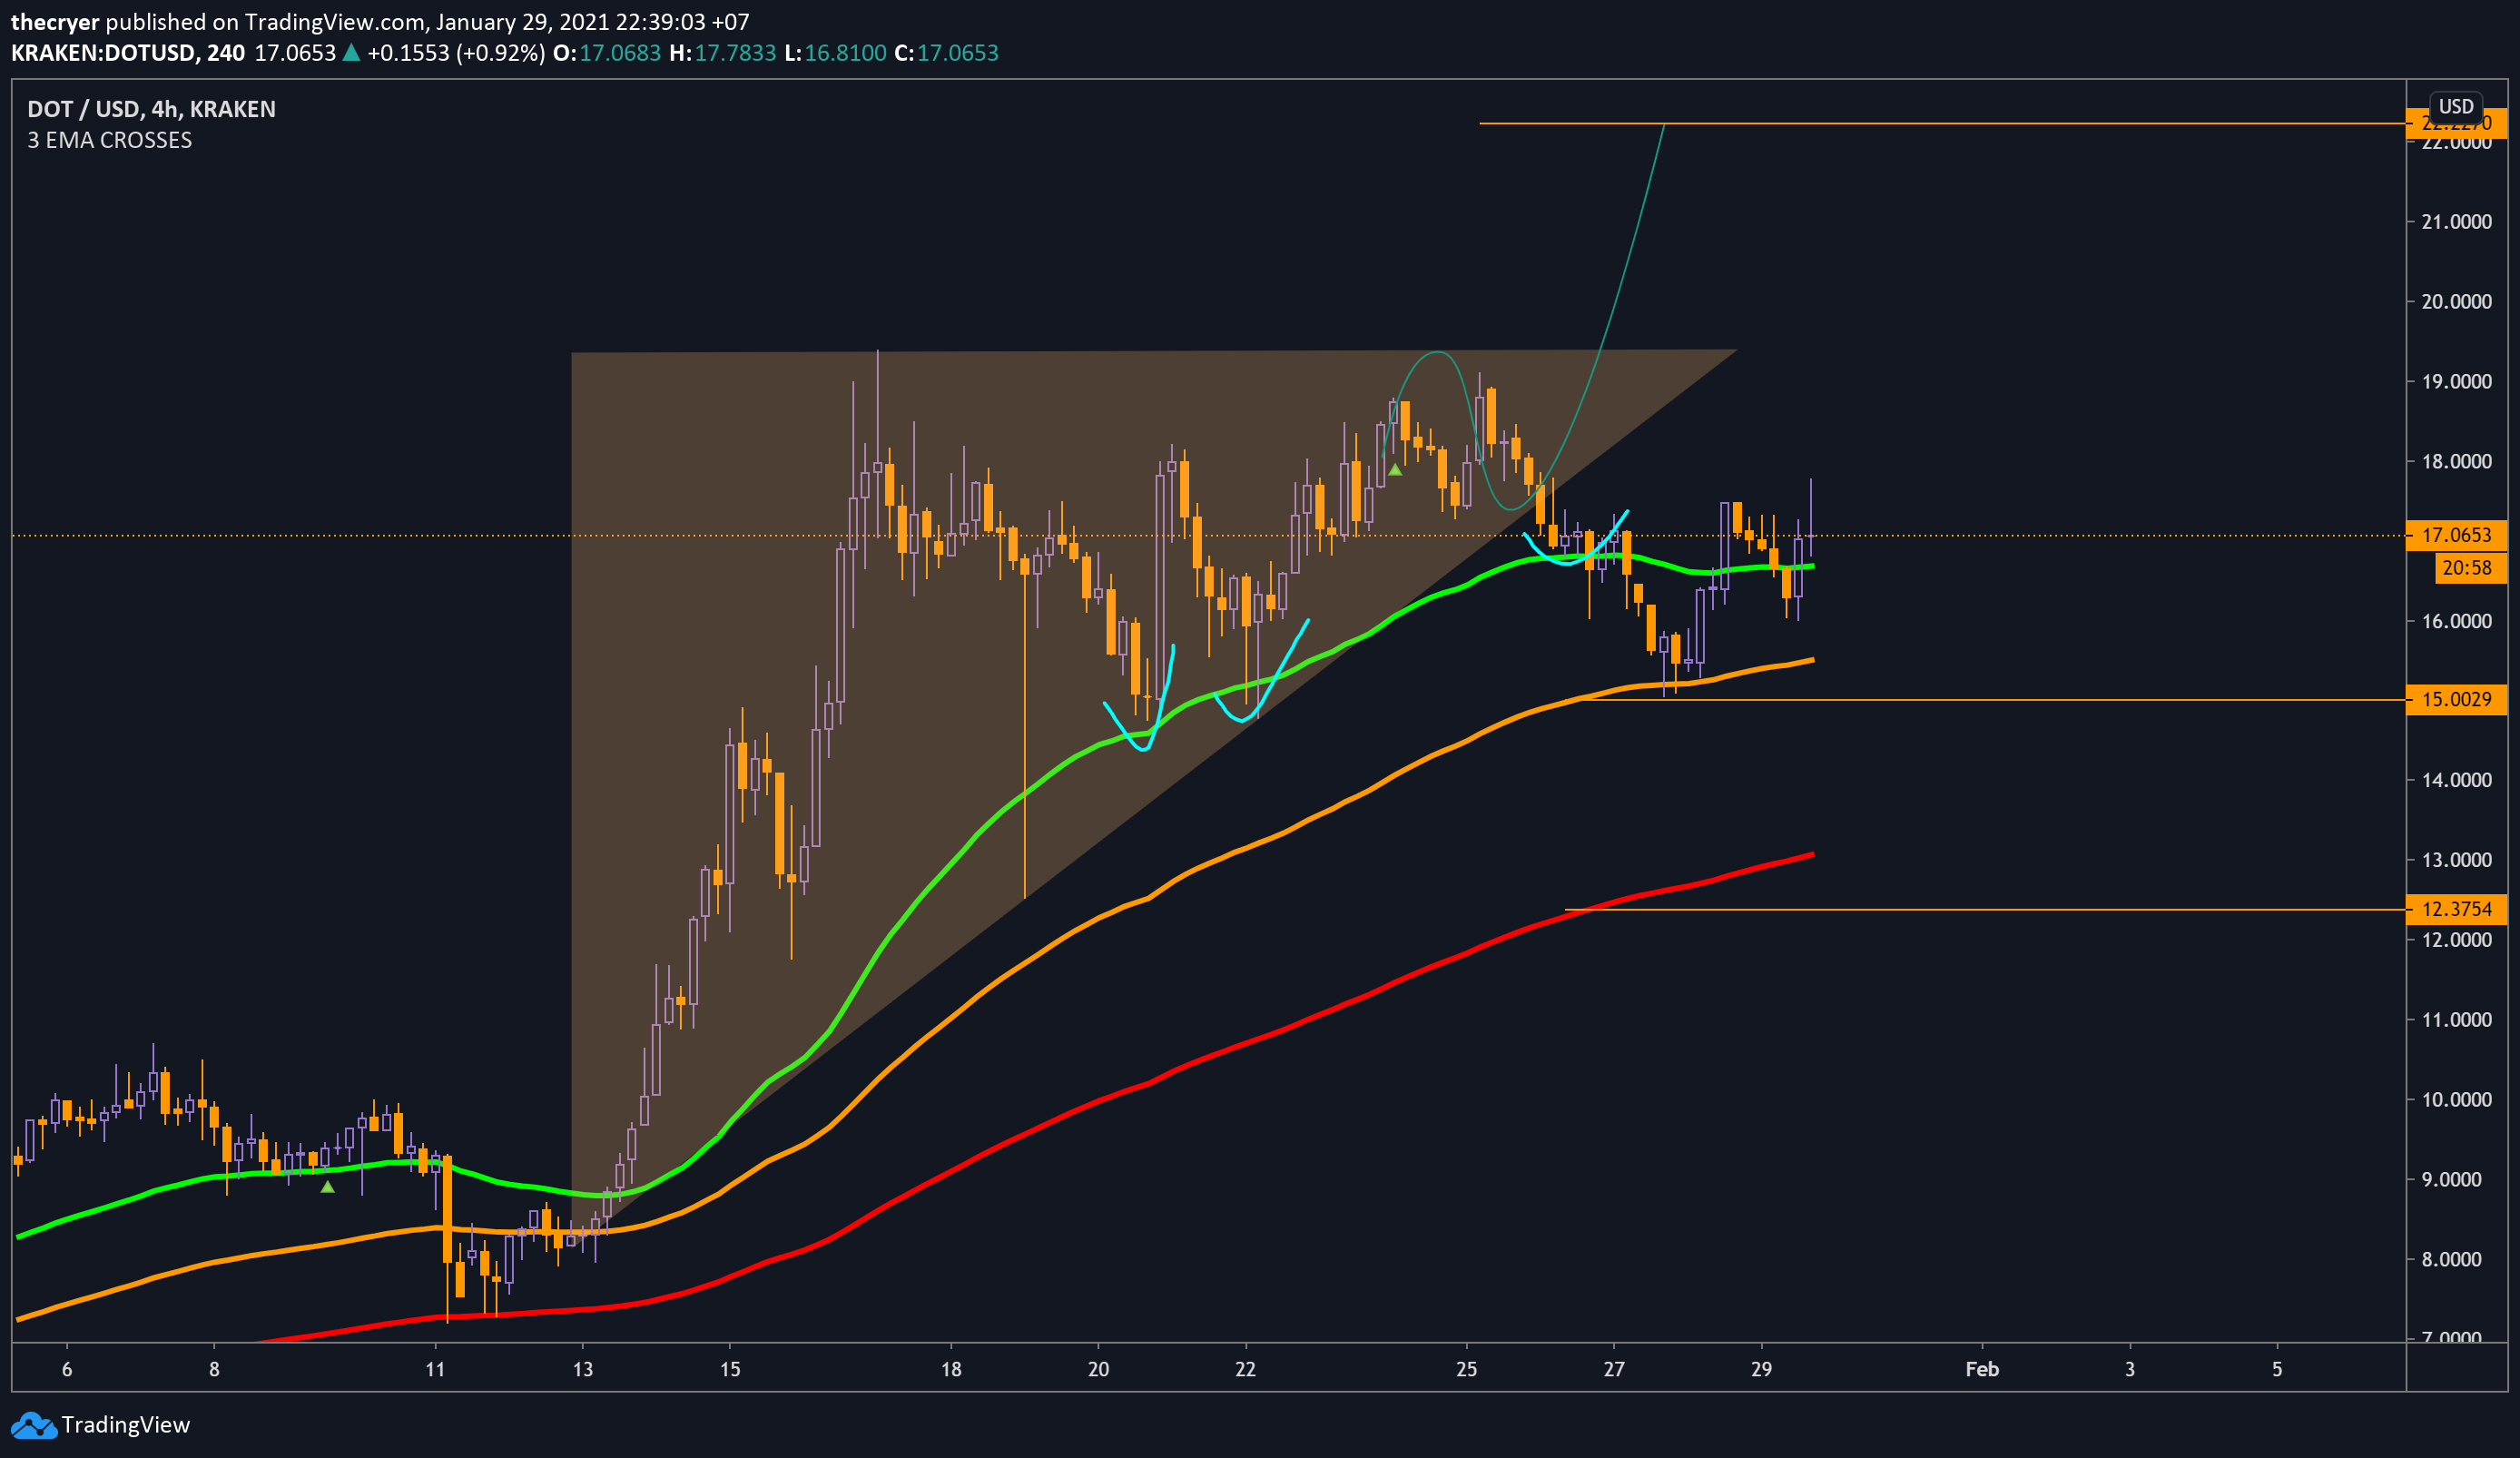The height and width of the screenshot is (1458, 2520).
Task: Click the '5' date label after Feb
Action: (x=2277, y=1369)
